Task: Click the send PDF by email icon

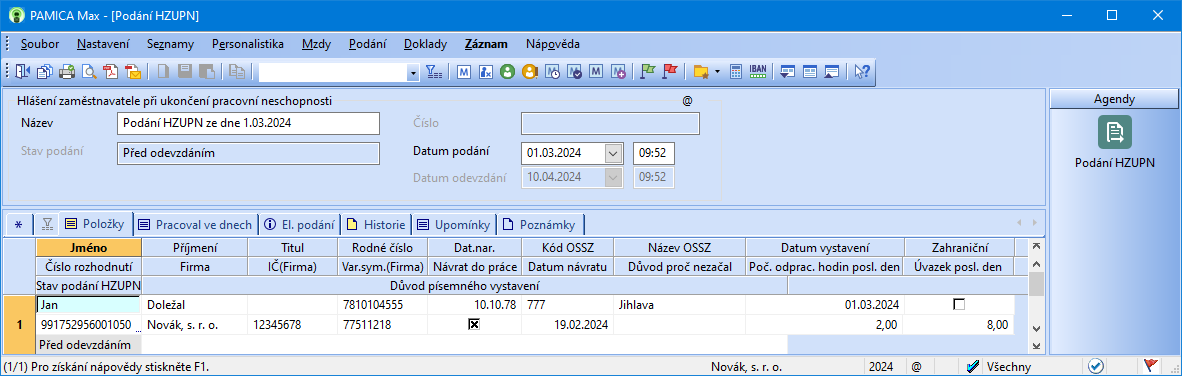Action: [133, 72]
